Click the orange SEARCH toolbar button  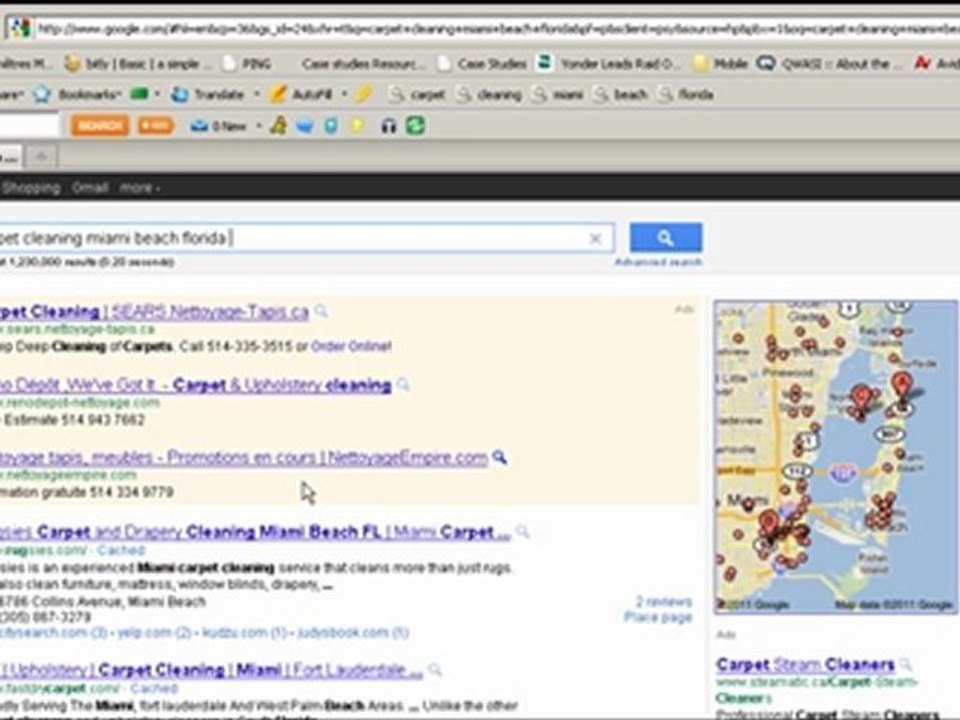pyautogui.click(x=100, y=126)
